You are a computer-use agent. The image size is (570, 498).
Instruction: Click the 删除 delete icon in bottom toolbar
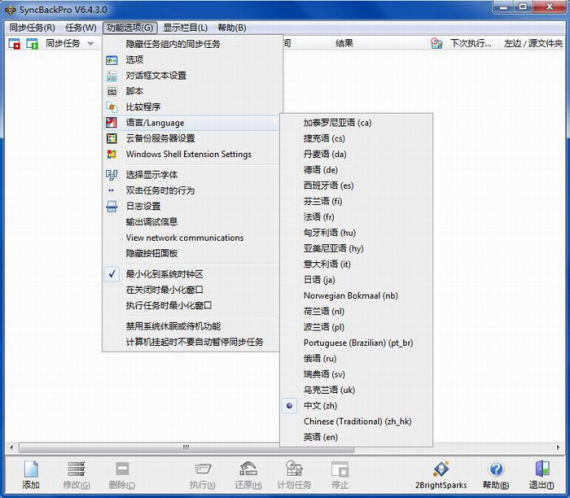[x=122, y=469]
